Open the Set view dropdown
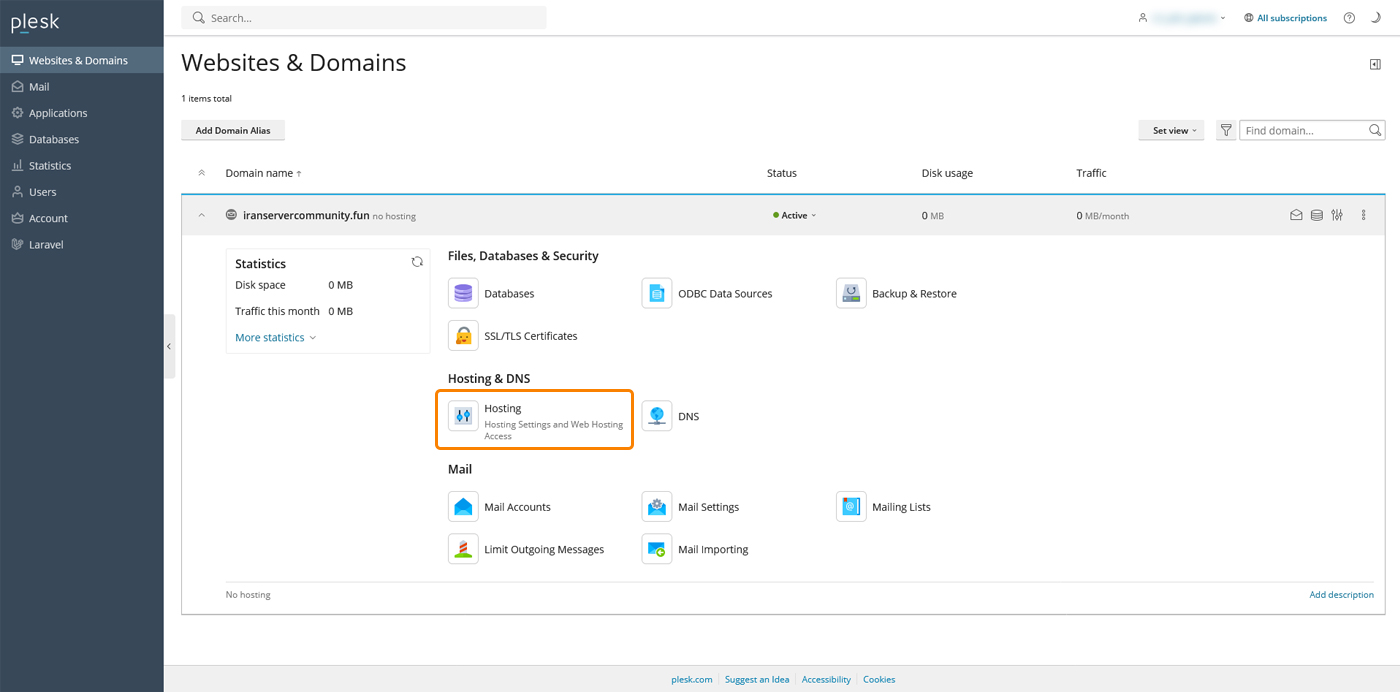The height and width of the screenshot is (692, 1400). point(1170,130)
